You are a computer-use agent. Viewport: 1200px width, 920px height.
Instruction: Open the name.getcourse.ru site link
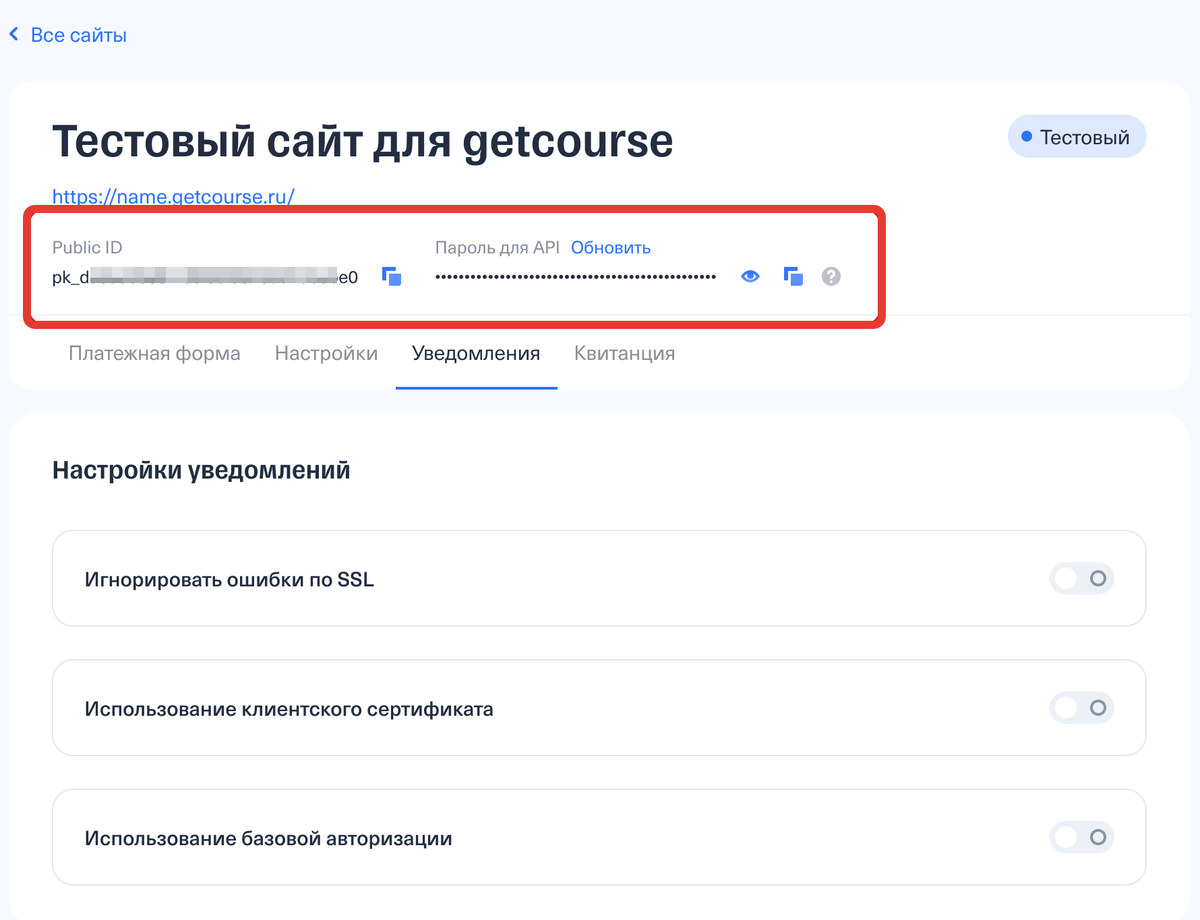pyautogui.click(x=173, y=197)
